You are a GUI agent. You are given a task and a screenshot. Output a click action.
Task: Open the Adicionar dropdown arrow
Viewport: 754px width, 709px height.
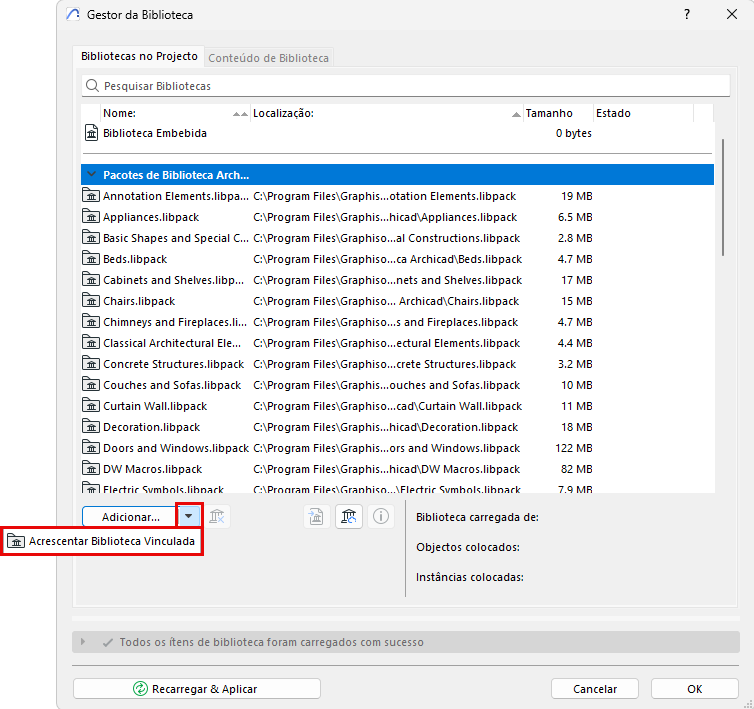click(x=188, y=516)
